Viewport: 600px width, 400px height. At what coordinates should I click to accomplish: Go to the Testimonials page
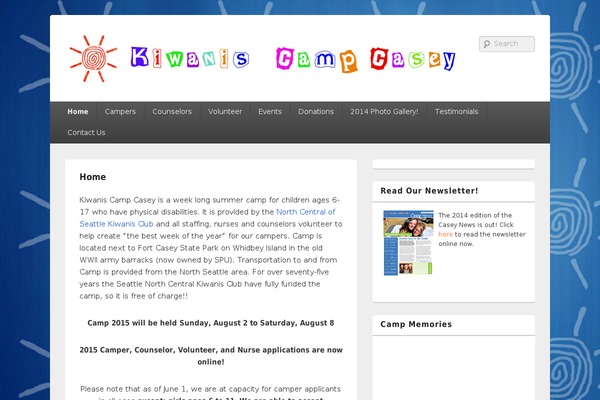[x=457, y=111]
